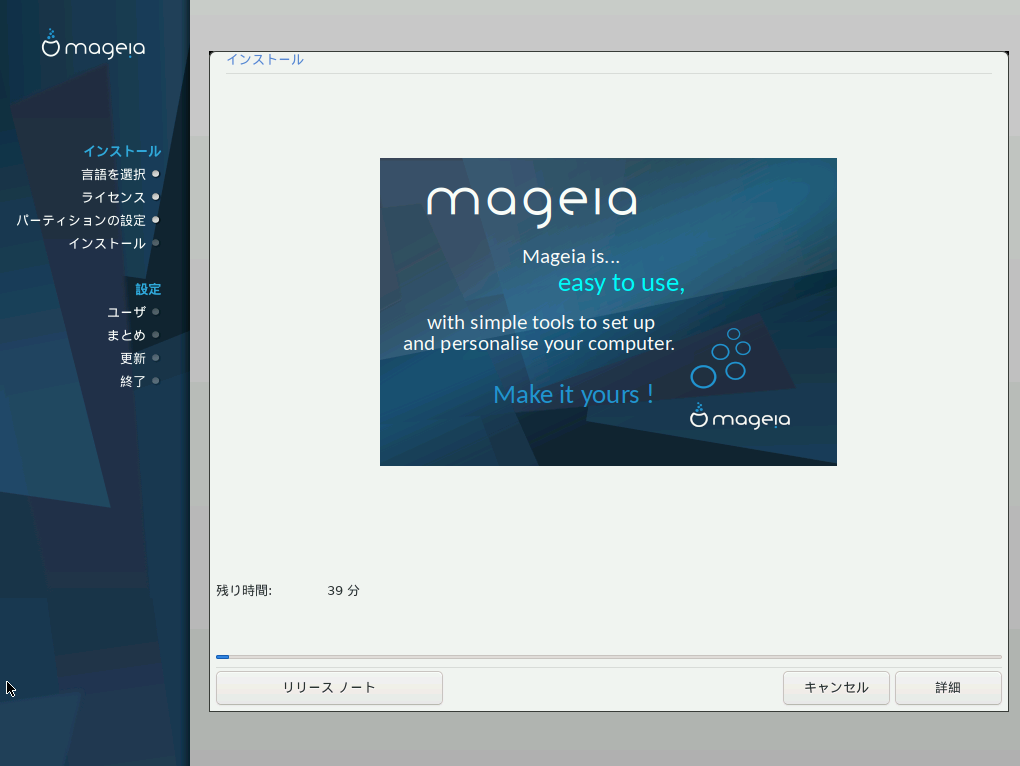Click the "39 分" time value

pos(343,591)
